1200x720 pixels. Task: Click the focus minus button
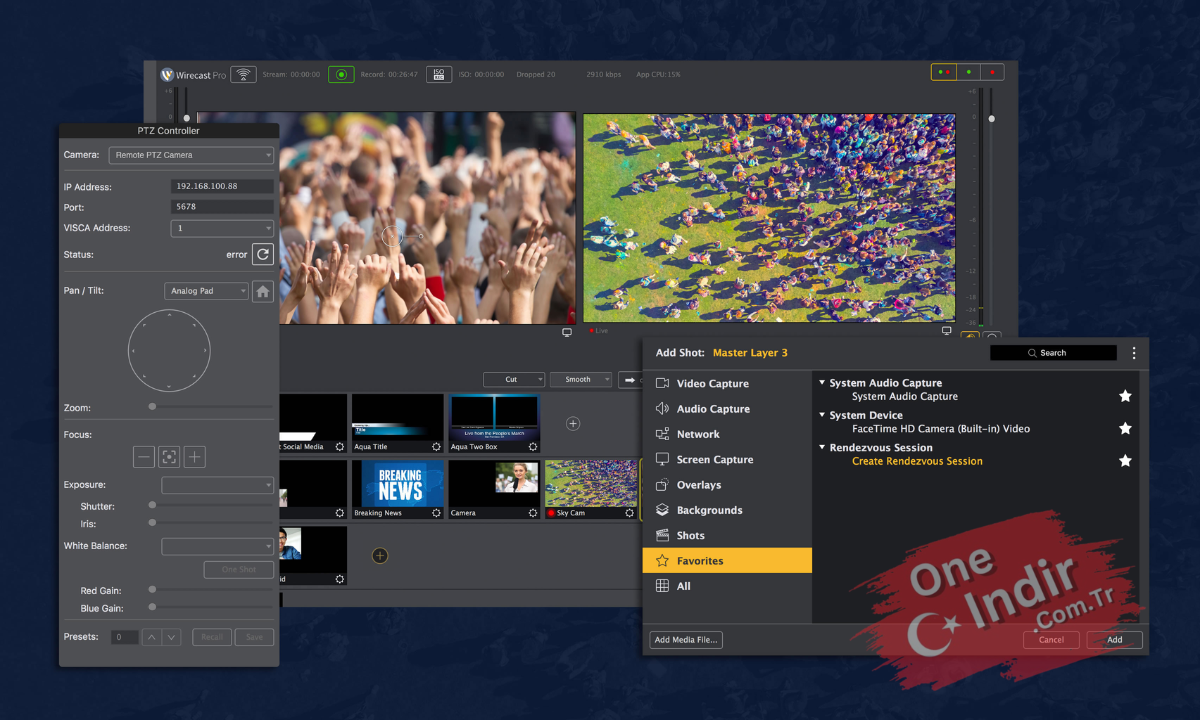point(144,457)
